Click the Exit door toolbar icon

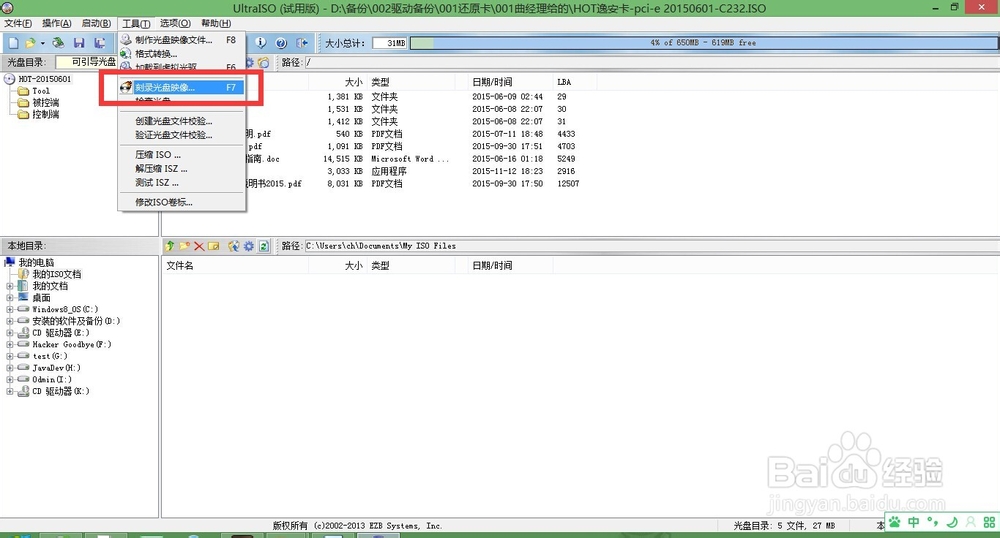[302, 43]
